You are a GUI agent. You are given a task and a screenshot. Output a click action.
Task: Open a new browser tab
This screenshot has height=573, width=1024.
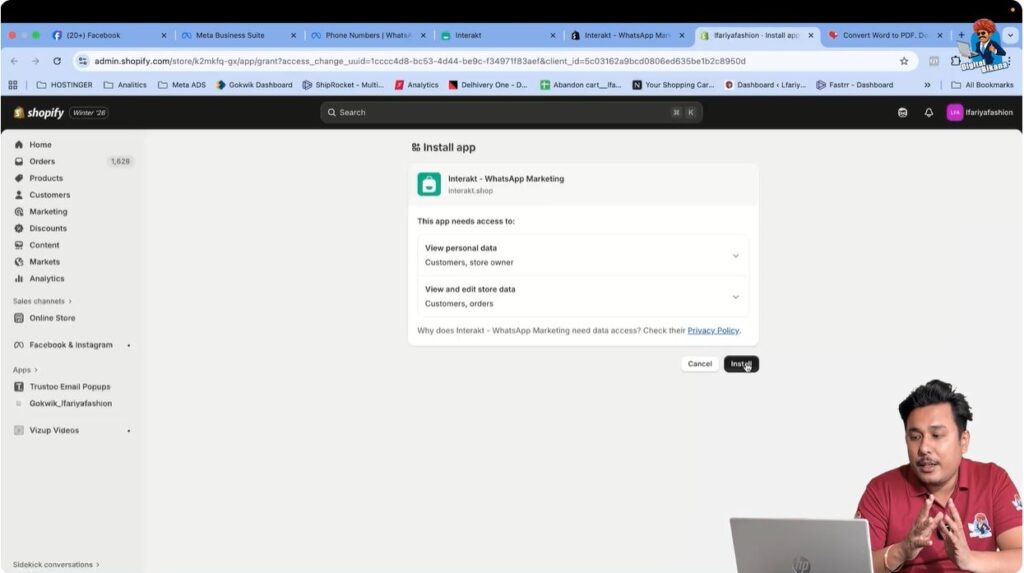coord(961,35)
